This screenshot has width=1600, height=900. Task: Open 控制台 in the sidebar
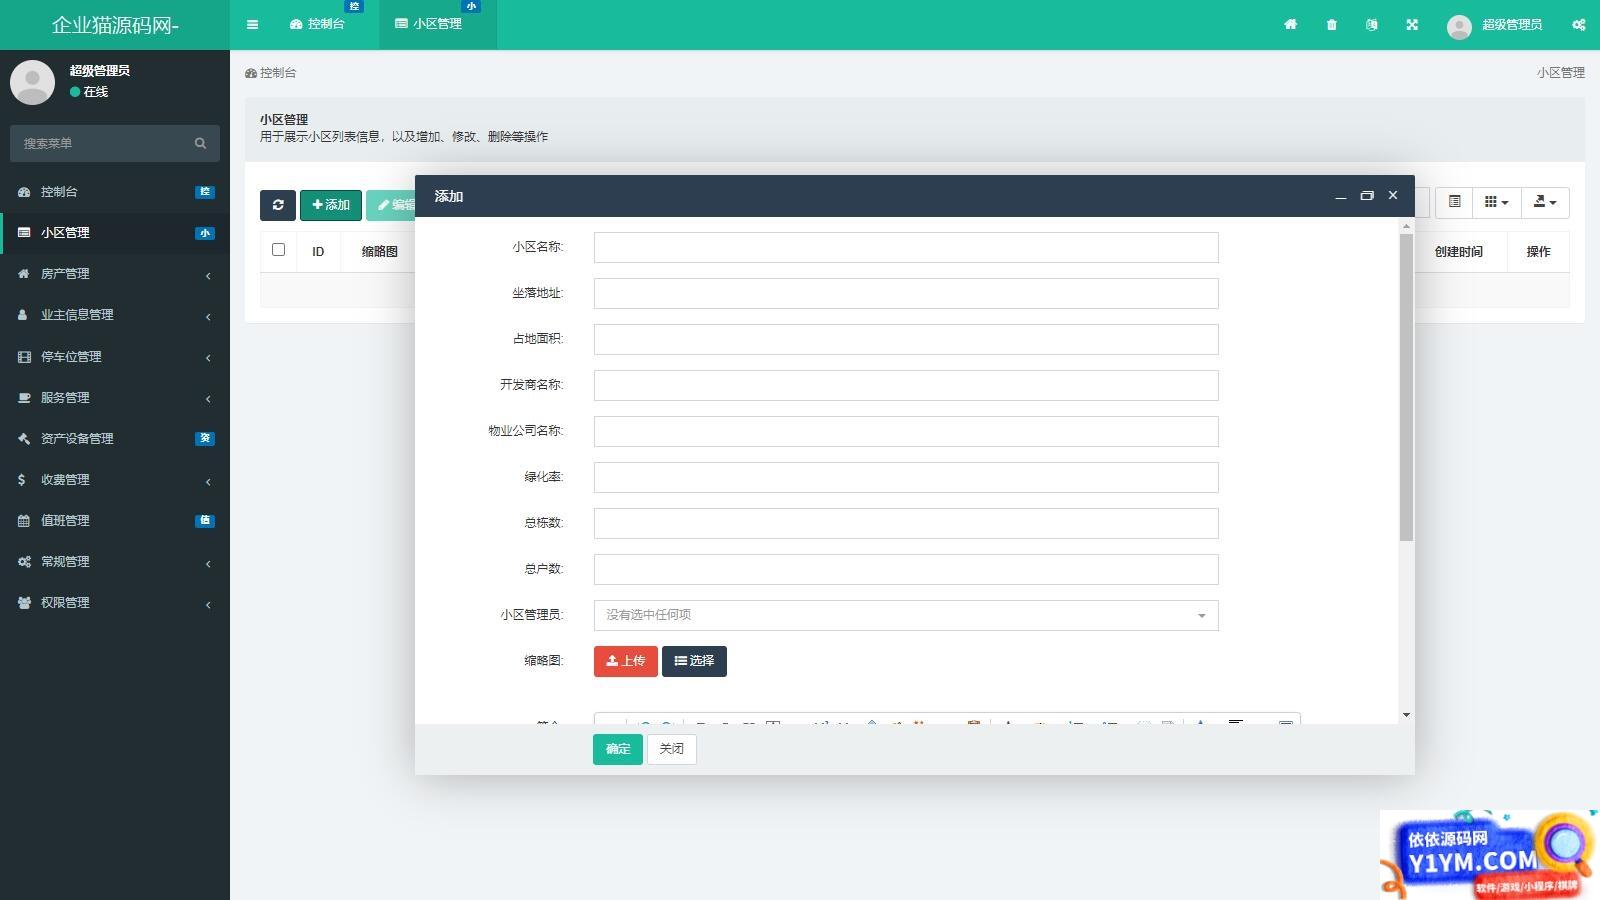(x=115, y=191)
